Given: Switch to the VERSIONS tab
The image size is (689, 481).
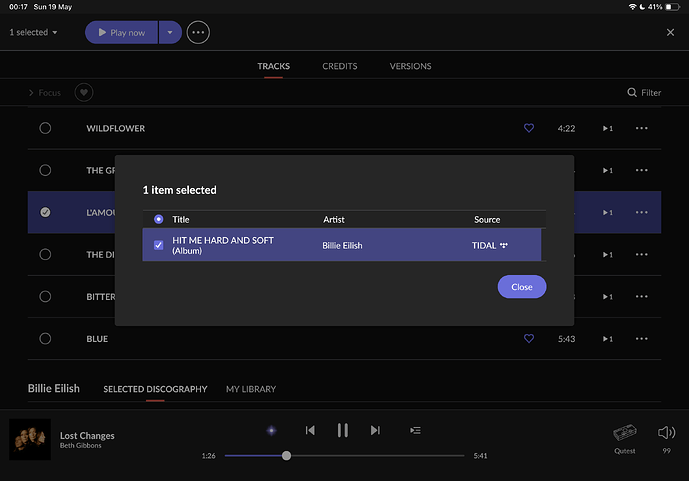Looking at the screenshot, I should (x=410, y=66).
